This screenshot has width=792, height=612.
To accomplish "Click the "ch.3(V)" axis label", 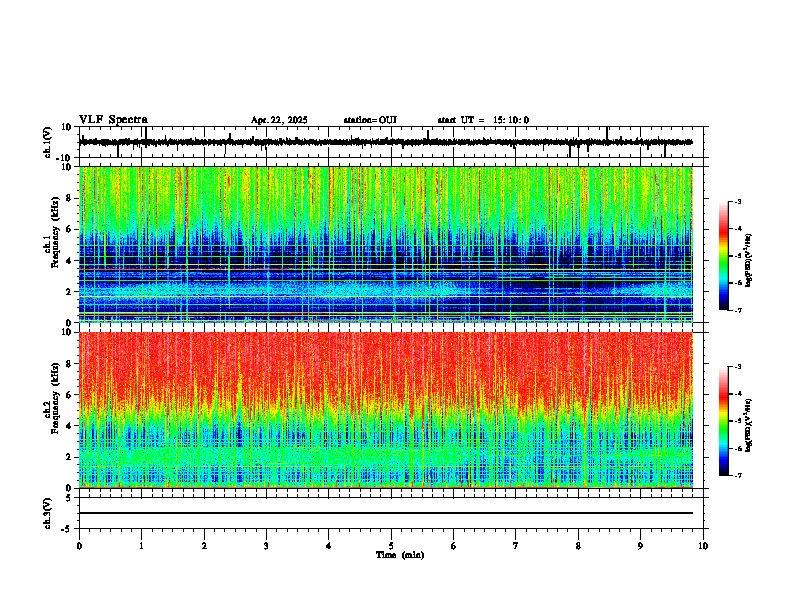I will 48,513.
